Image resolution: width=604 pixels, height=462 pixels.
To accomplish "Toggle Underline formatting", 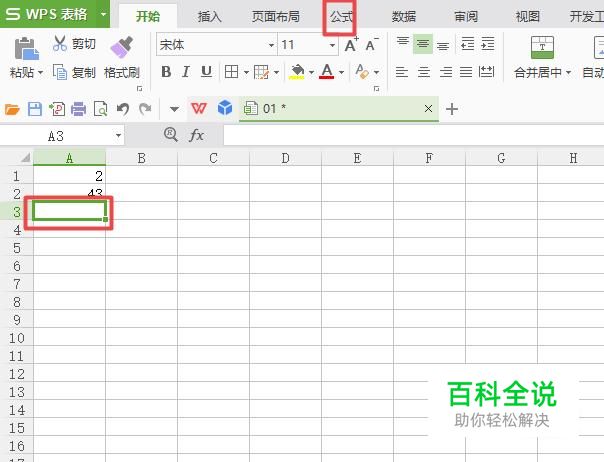I will [206, 72].
